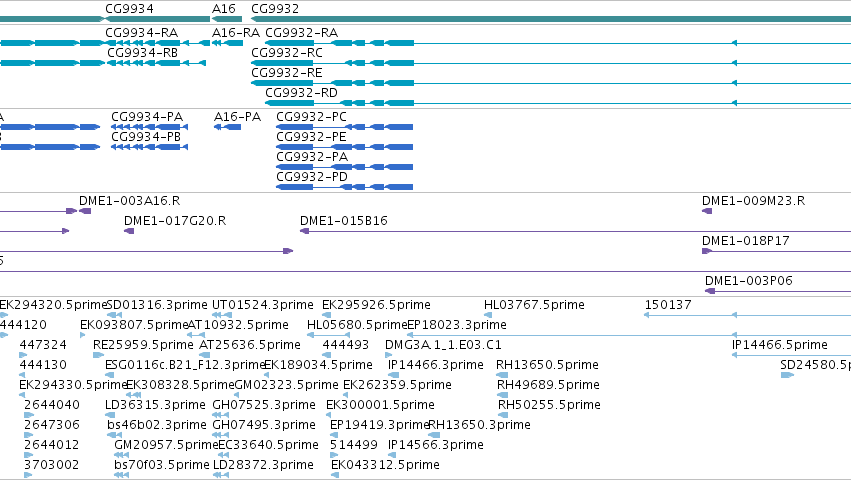
Task: Select the RH49689.5prime EST label
Action: point(548,386)
